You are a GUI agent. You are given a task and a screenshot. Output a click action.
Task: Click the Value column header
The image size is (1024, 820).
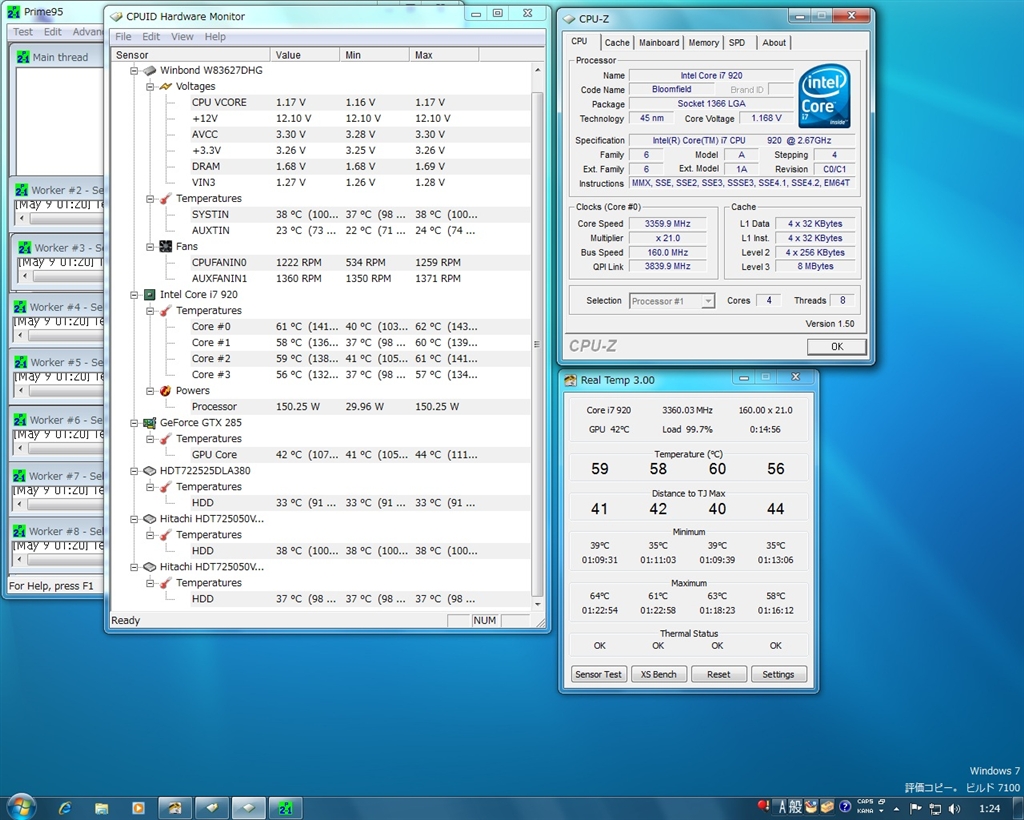pos(304,55)
